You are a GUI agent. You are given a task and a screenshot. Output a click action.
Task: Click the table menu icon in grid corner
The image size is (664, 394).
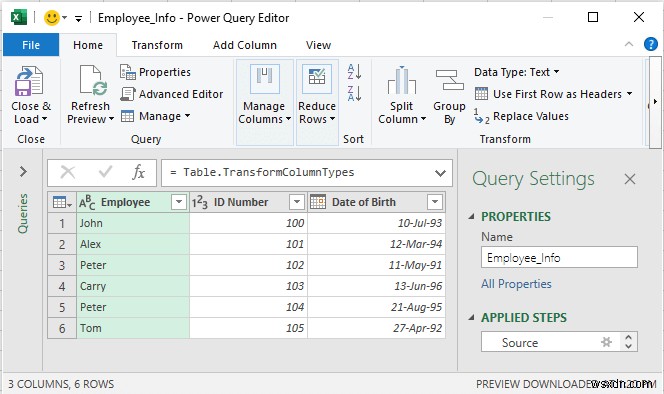[62, 203]
